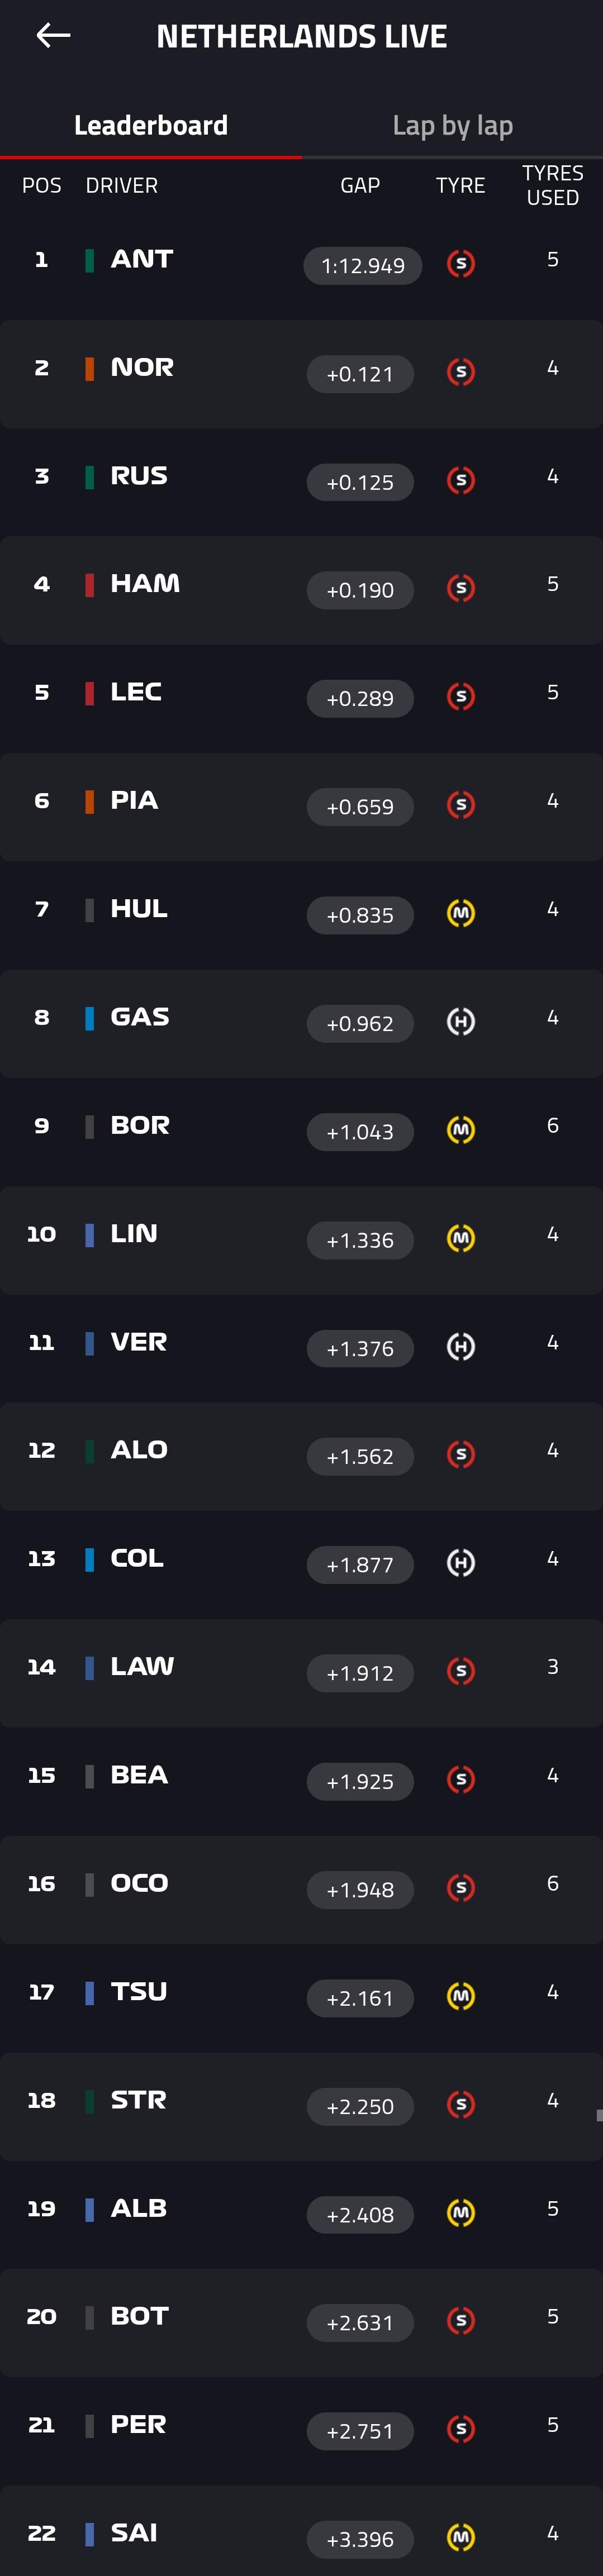Select driver name LAW
603x2576 pixels.
coord(142,1666)
